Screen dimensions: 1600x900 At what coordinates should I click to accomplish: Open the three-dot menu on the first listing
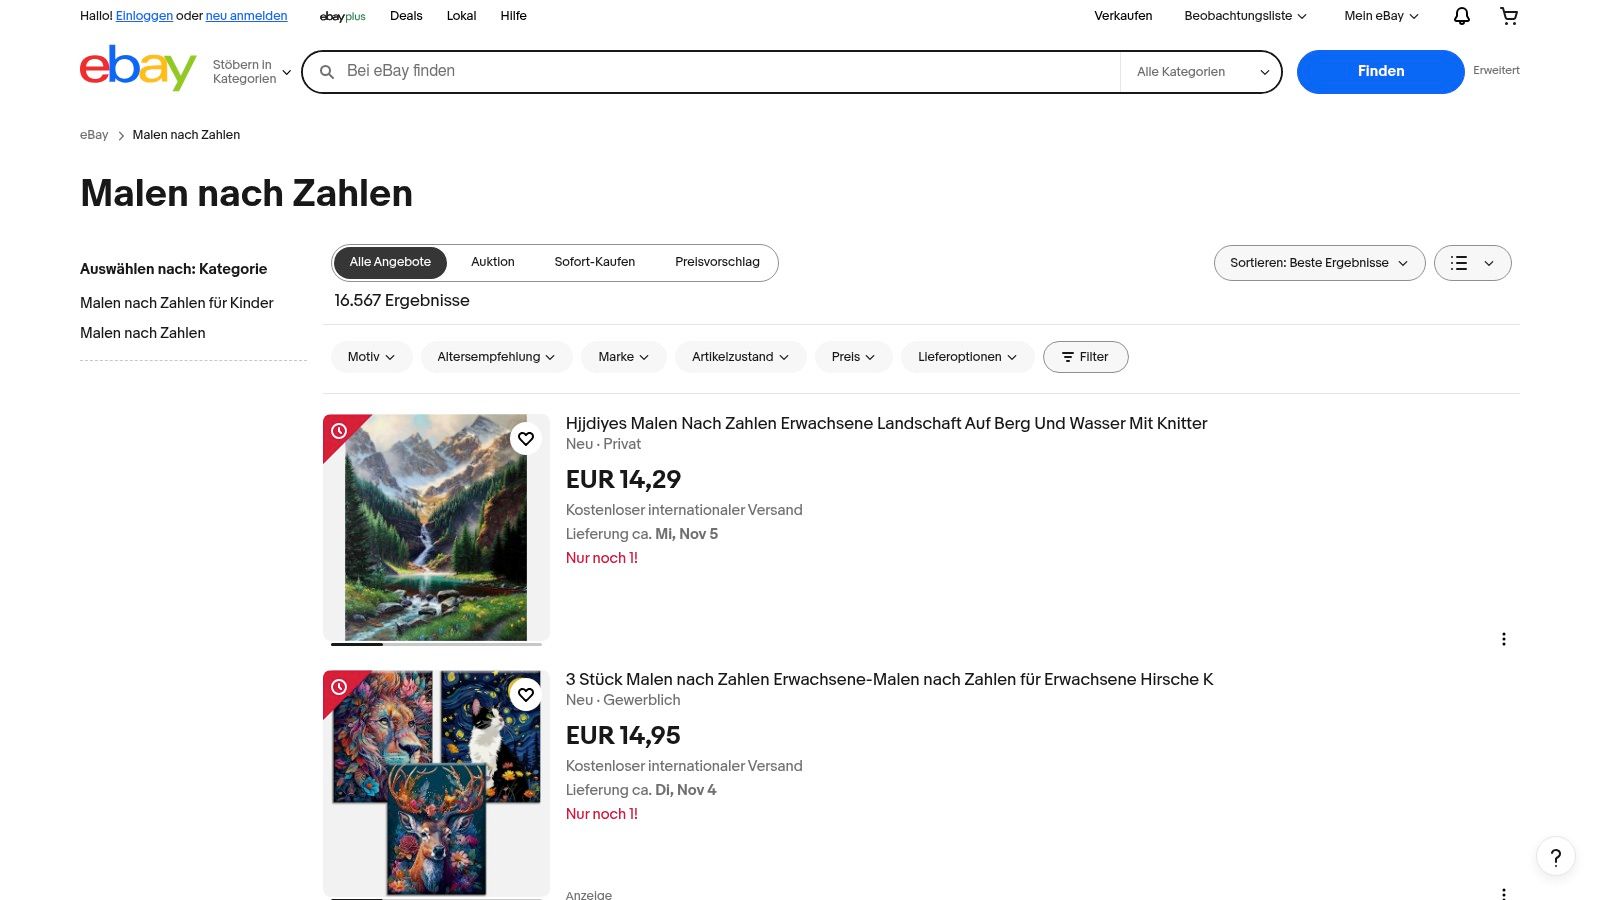tap(1504, 638)
